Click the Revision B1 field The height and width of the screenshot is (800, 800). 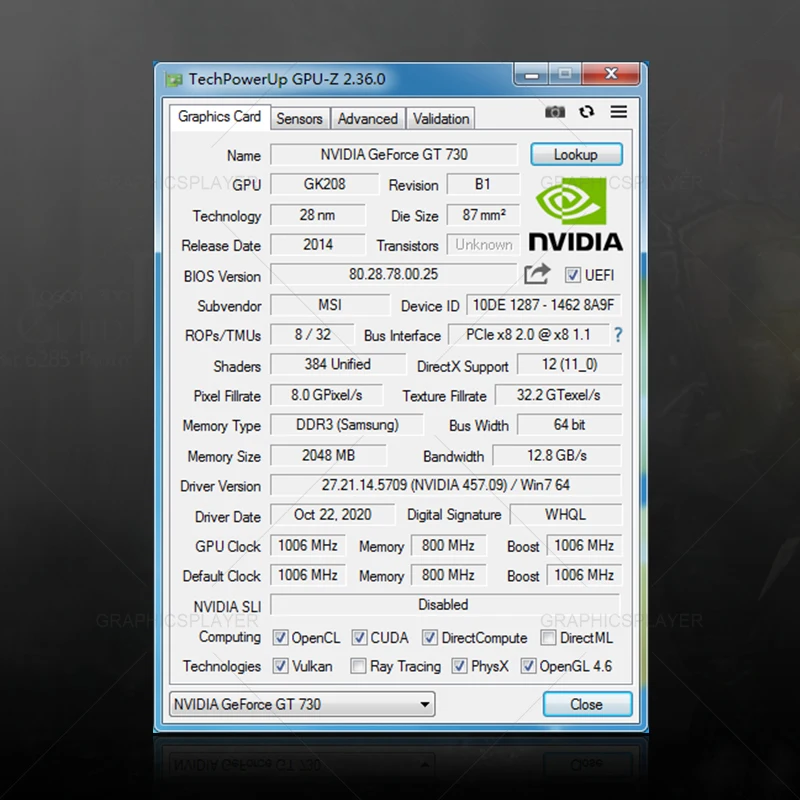pyautogui.click(x=483, y=184)
